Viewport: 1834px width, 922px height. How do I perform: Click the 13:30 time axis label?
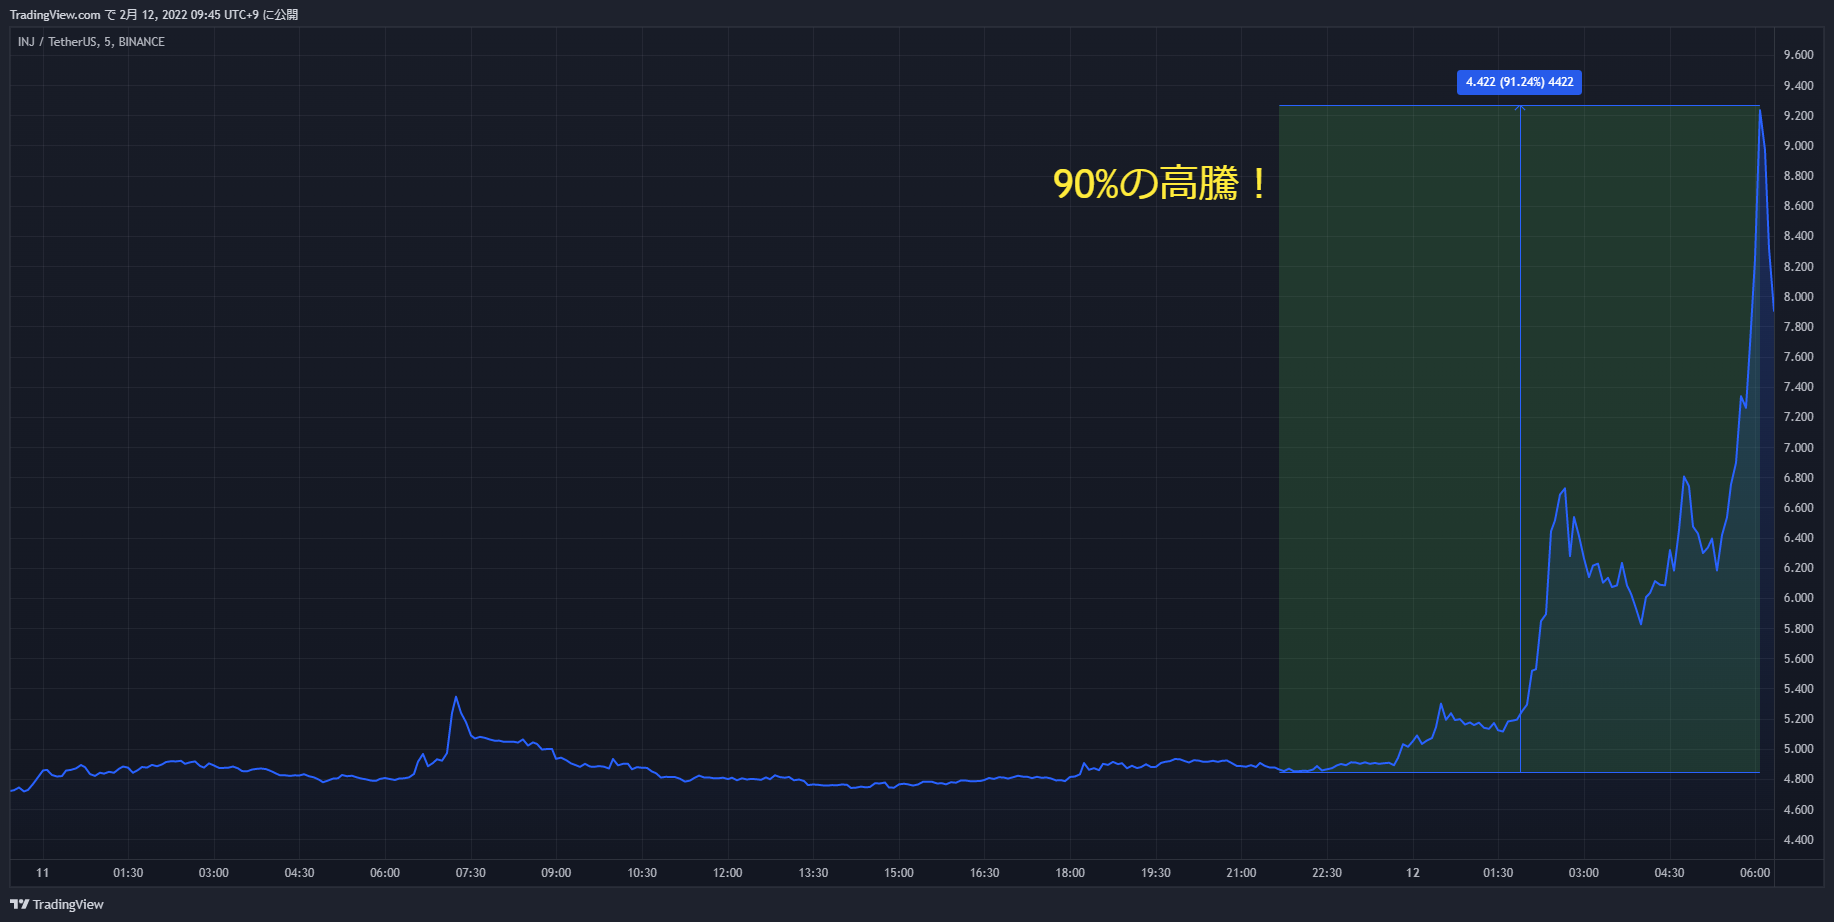pyautogui.click(x=813, y=873)
